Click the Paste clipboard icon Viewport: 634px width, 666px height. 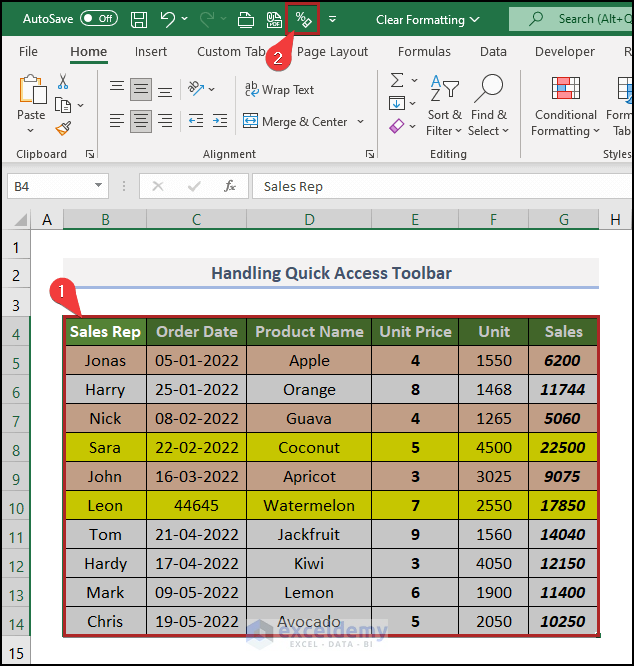point(32,89)
